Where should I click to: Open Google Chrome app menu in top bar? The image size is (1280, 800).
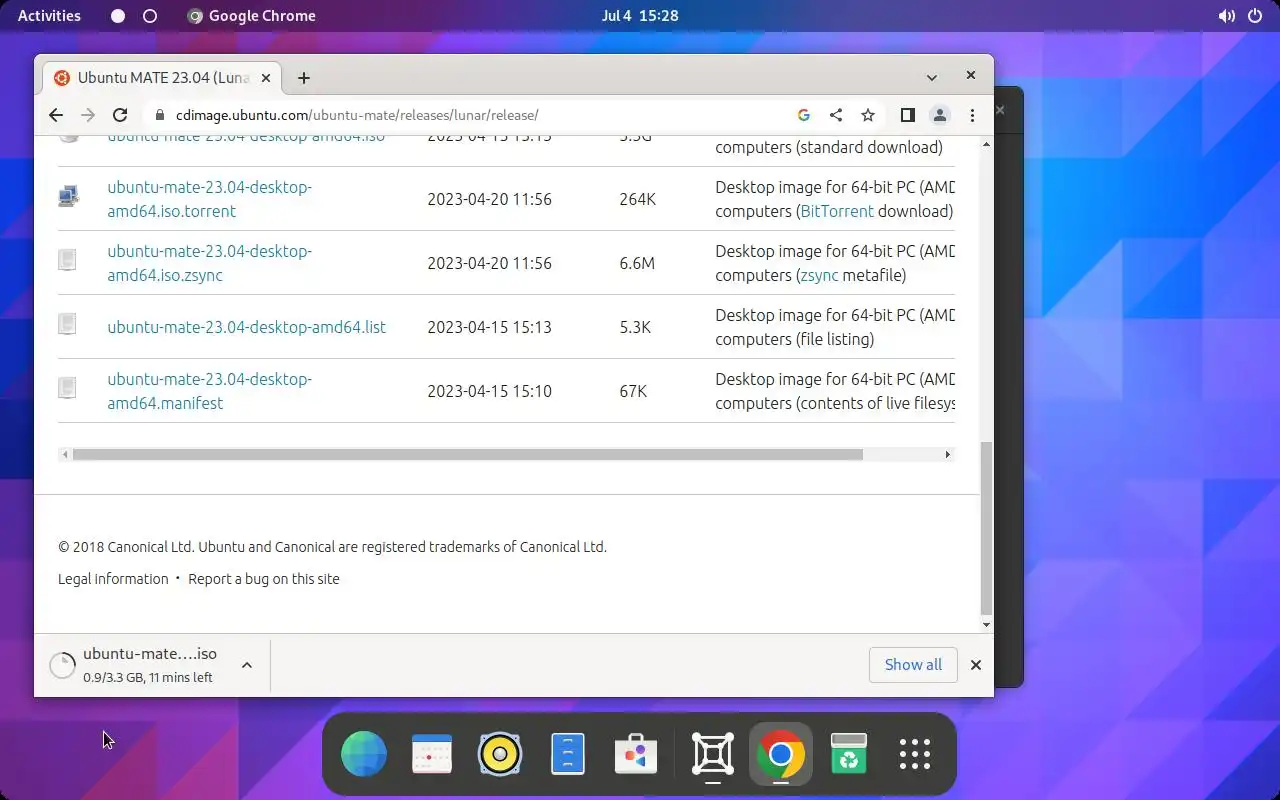251,16
